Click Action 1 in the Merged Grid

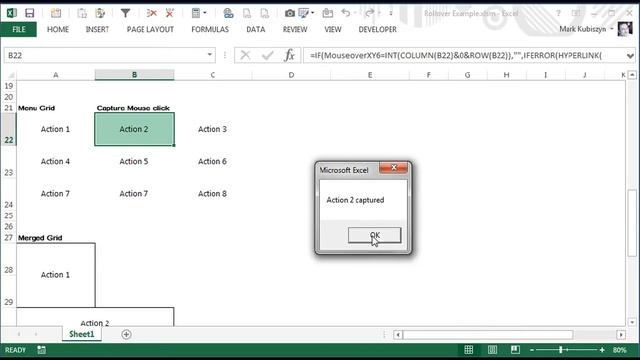(x=55, y=275)
